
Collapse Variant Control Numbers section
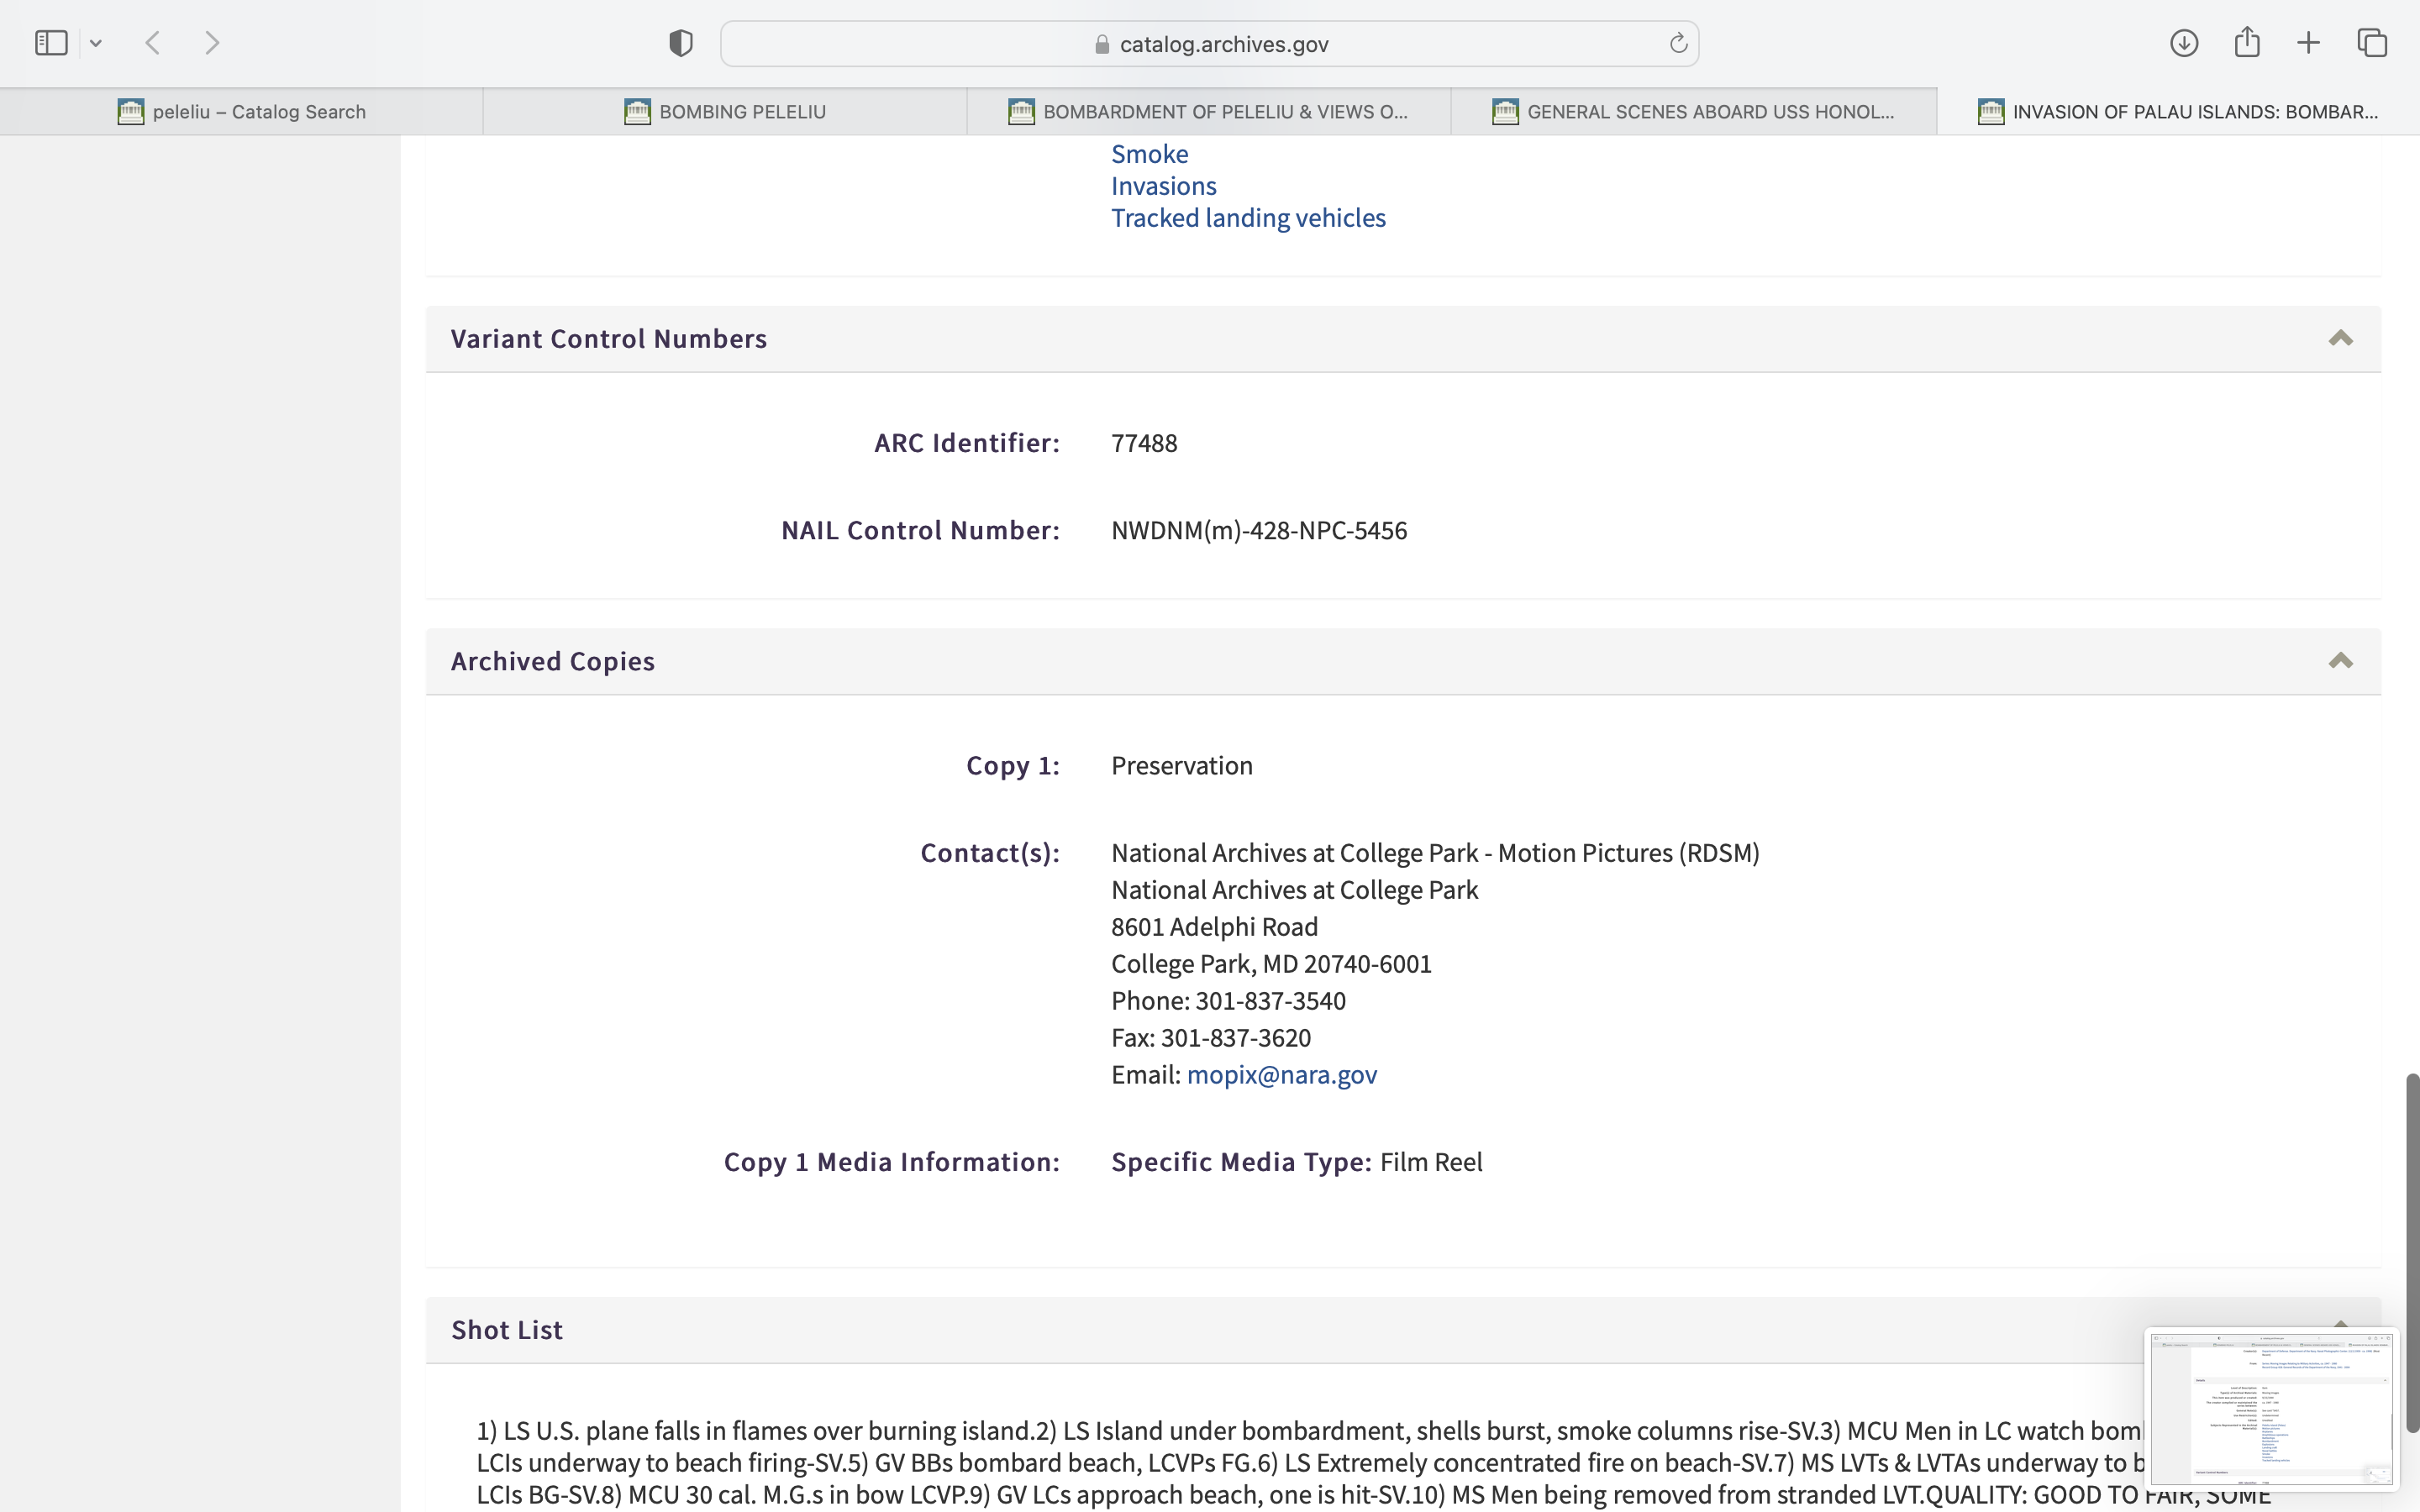click(2340, 339)
